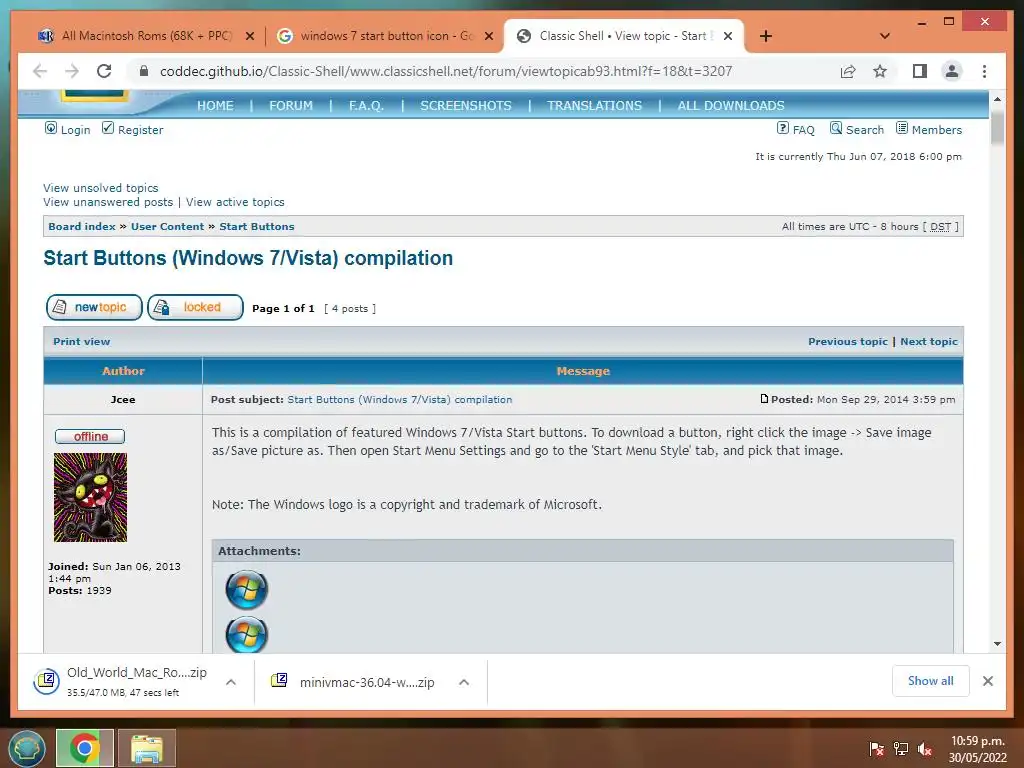Go to Board index breadcrumb
This screenshot has height=768, width=1024.
click(82, 227)
